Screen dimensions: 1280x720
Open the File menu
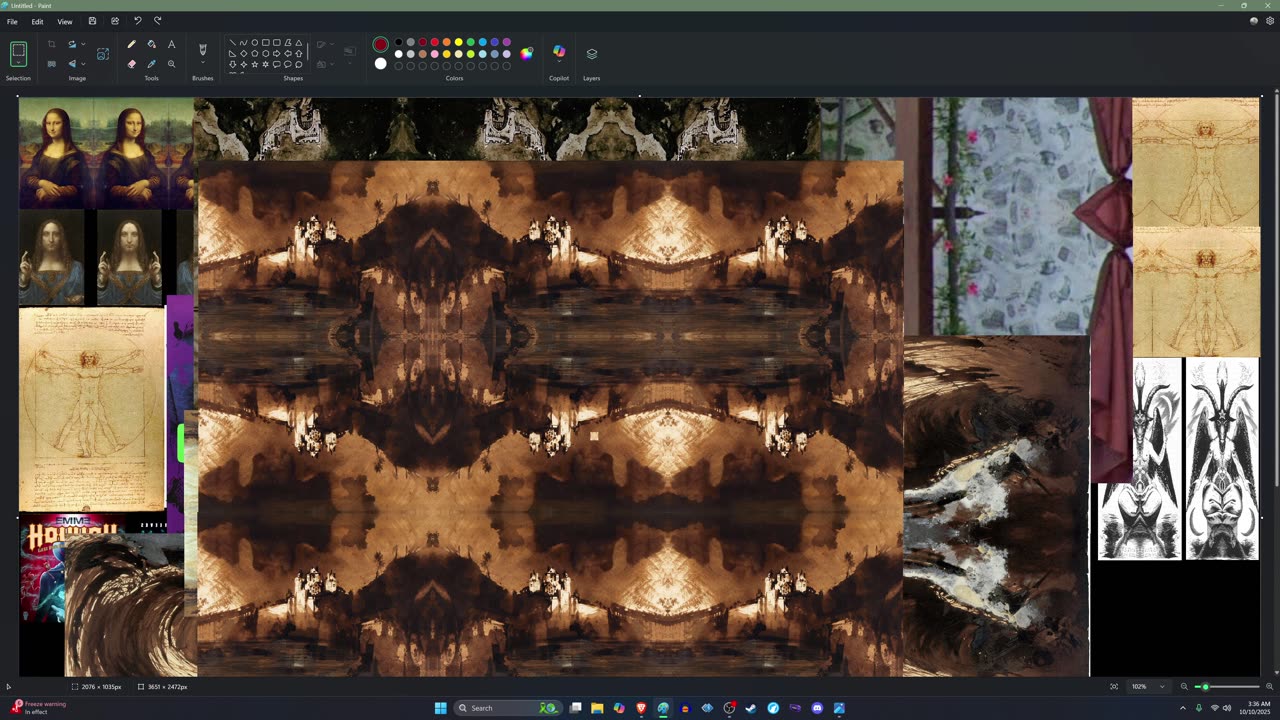(12, 21)
